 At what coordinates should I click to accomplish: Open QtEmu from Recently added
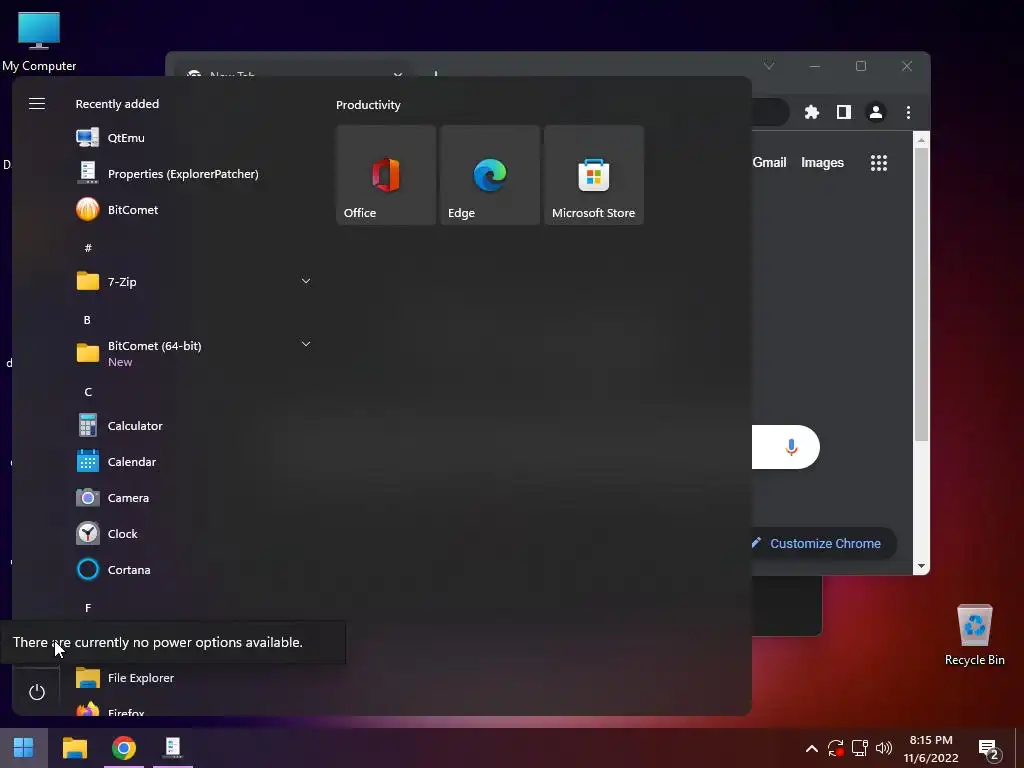[193, 138]
